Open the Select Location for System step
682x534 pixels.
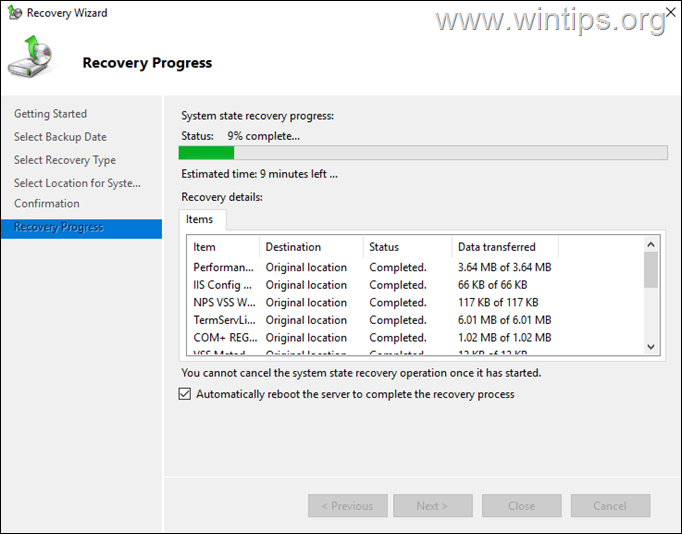coord(77,183)
